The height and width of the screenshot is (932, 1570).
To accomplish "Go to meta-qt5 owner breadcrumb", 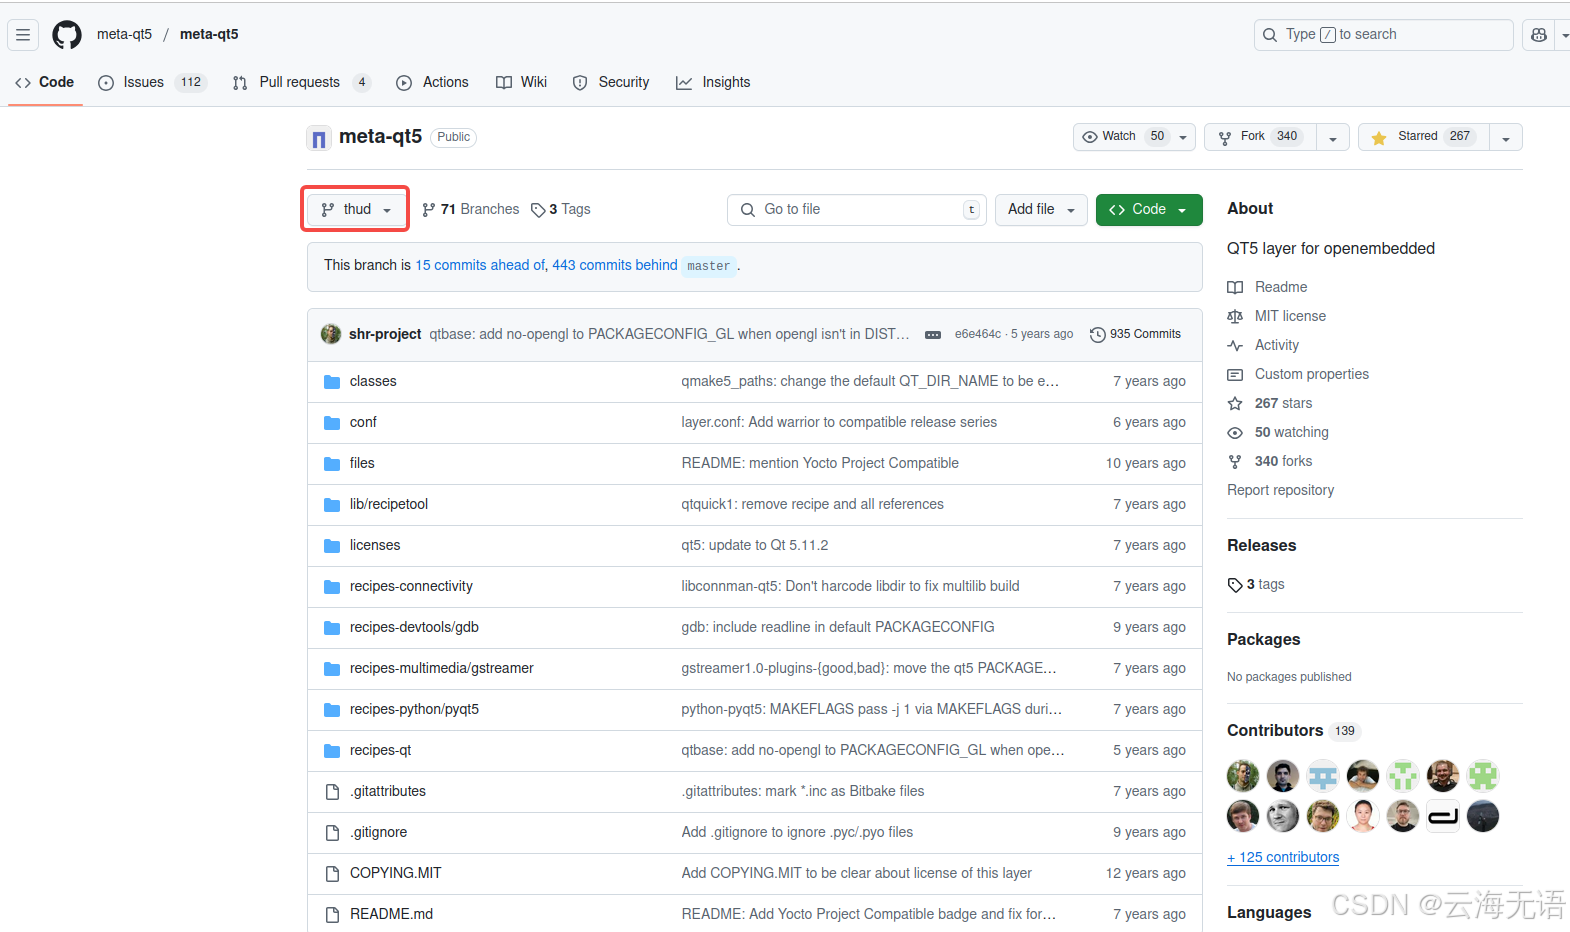I will point(124,34).
